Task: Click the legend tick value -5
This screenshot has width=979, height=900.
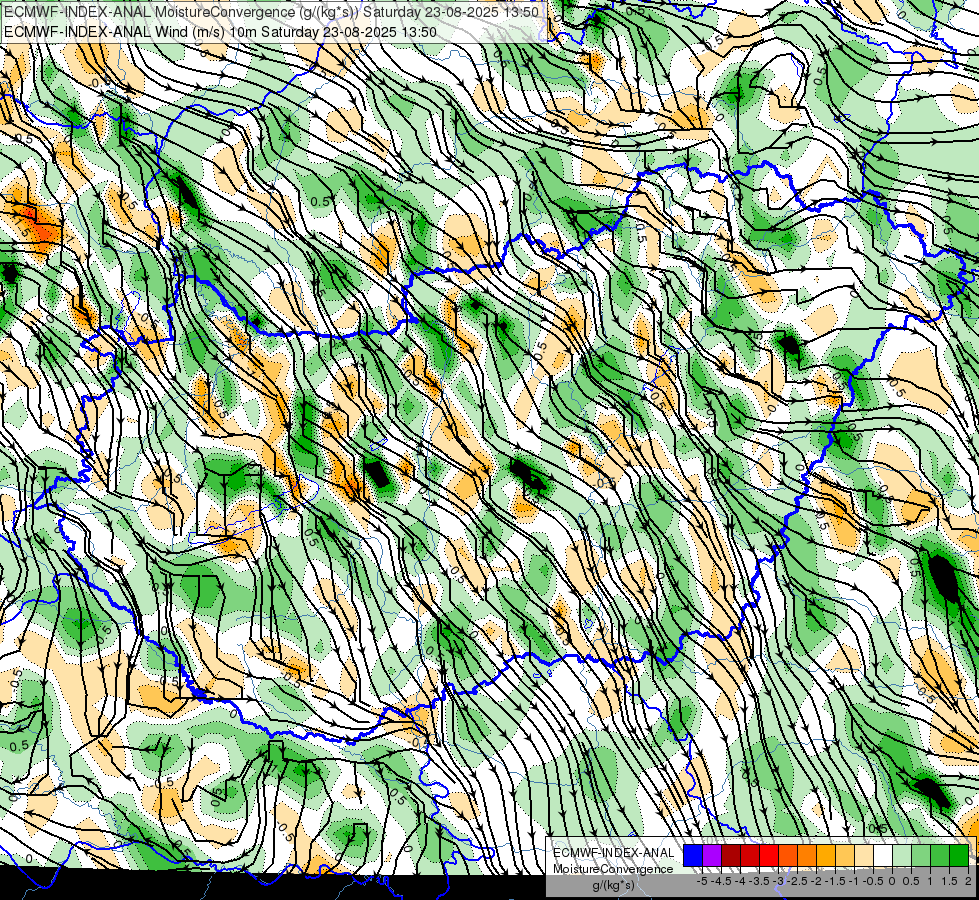Action: [702, 881]
